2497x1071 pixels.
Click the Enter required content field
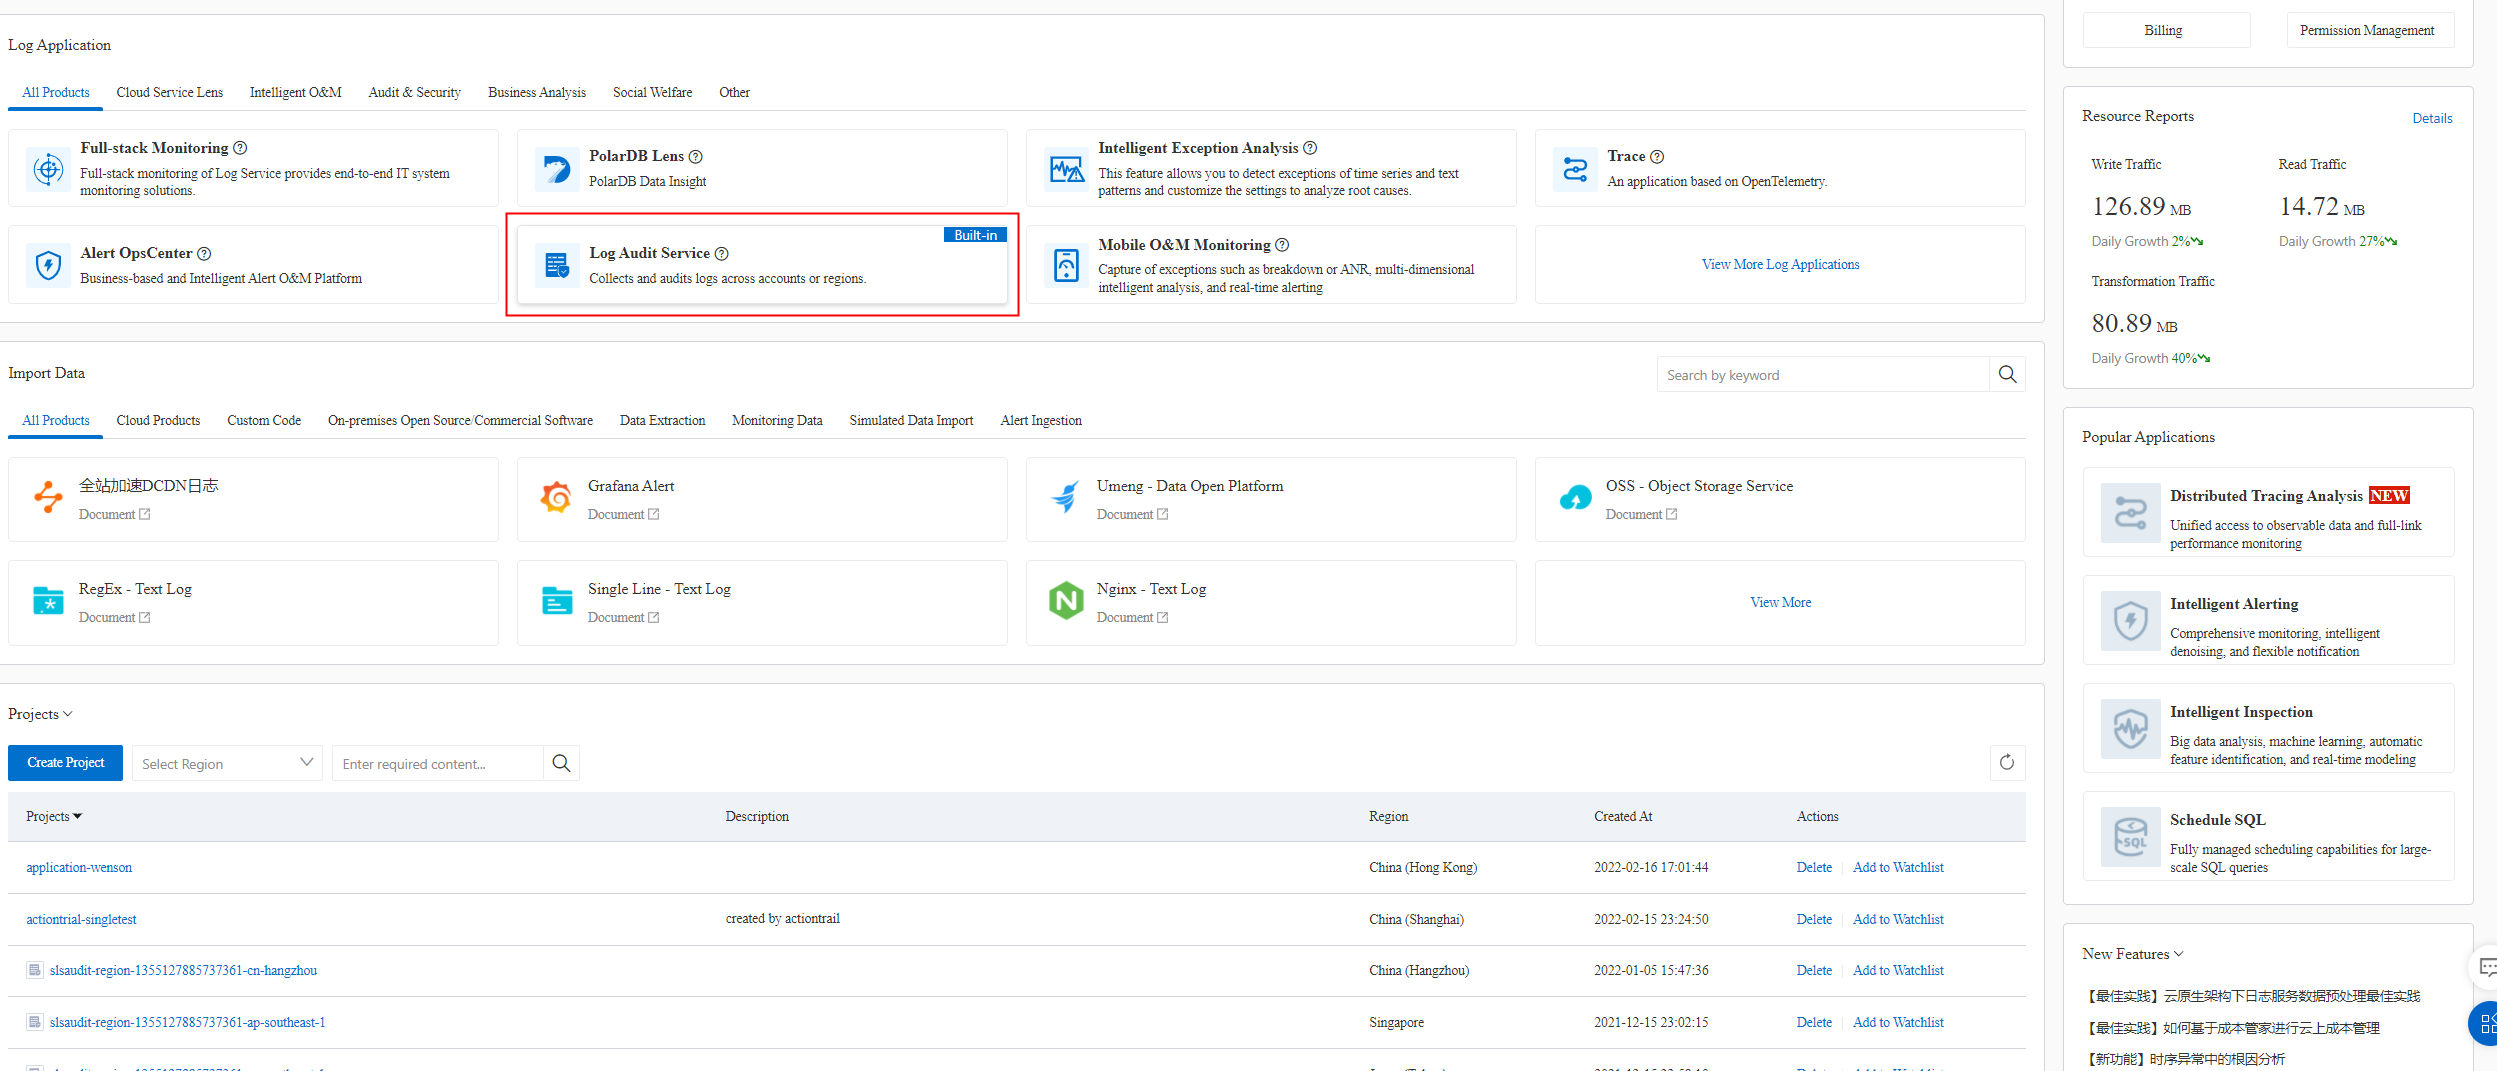437,763
